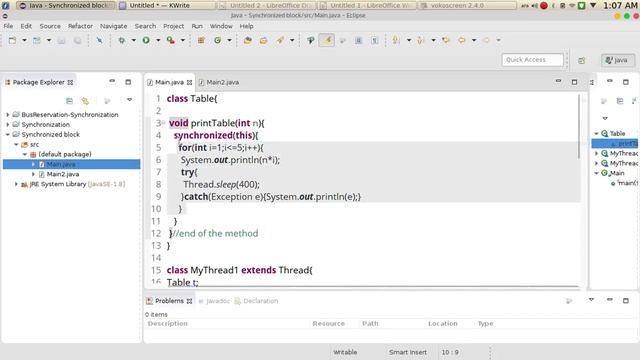Click the Java perspective button
The image size is (640, 360).
(617, 60)
